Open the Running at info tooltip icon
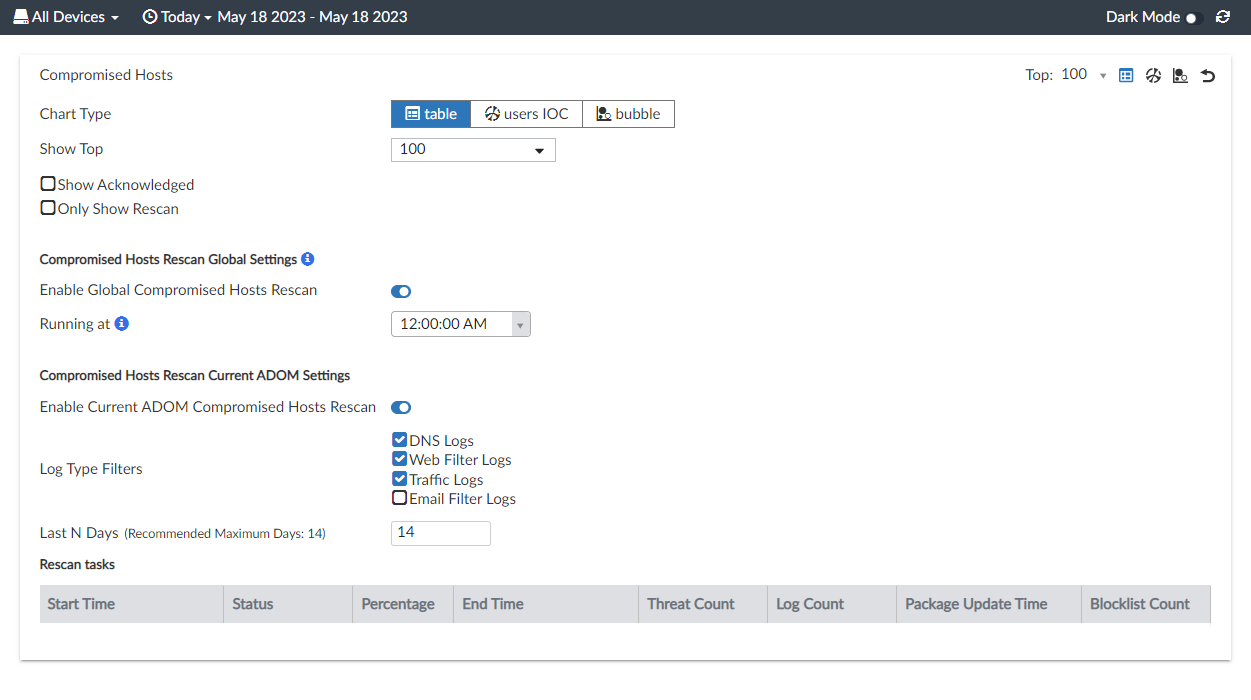 [121, 323]
